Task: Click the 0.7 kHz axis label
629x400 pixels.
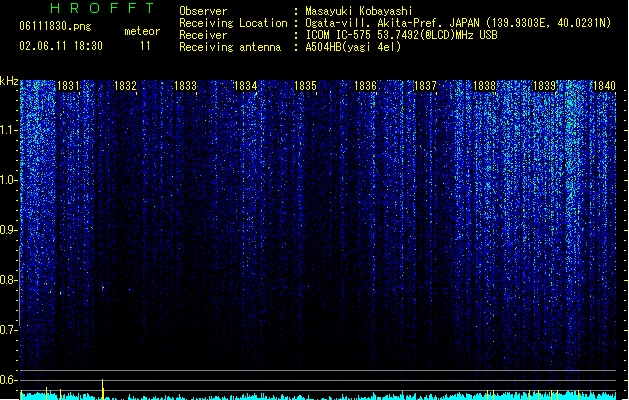Action: pyautogui.click(x=8, y=330)
